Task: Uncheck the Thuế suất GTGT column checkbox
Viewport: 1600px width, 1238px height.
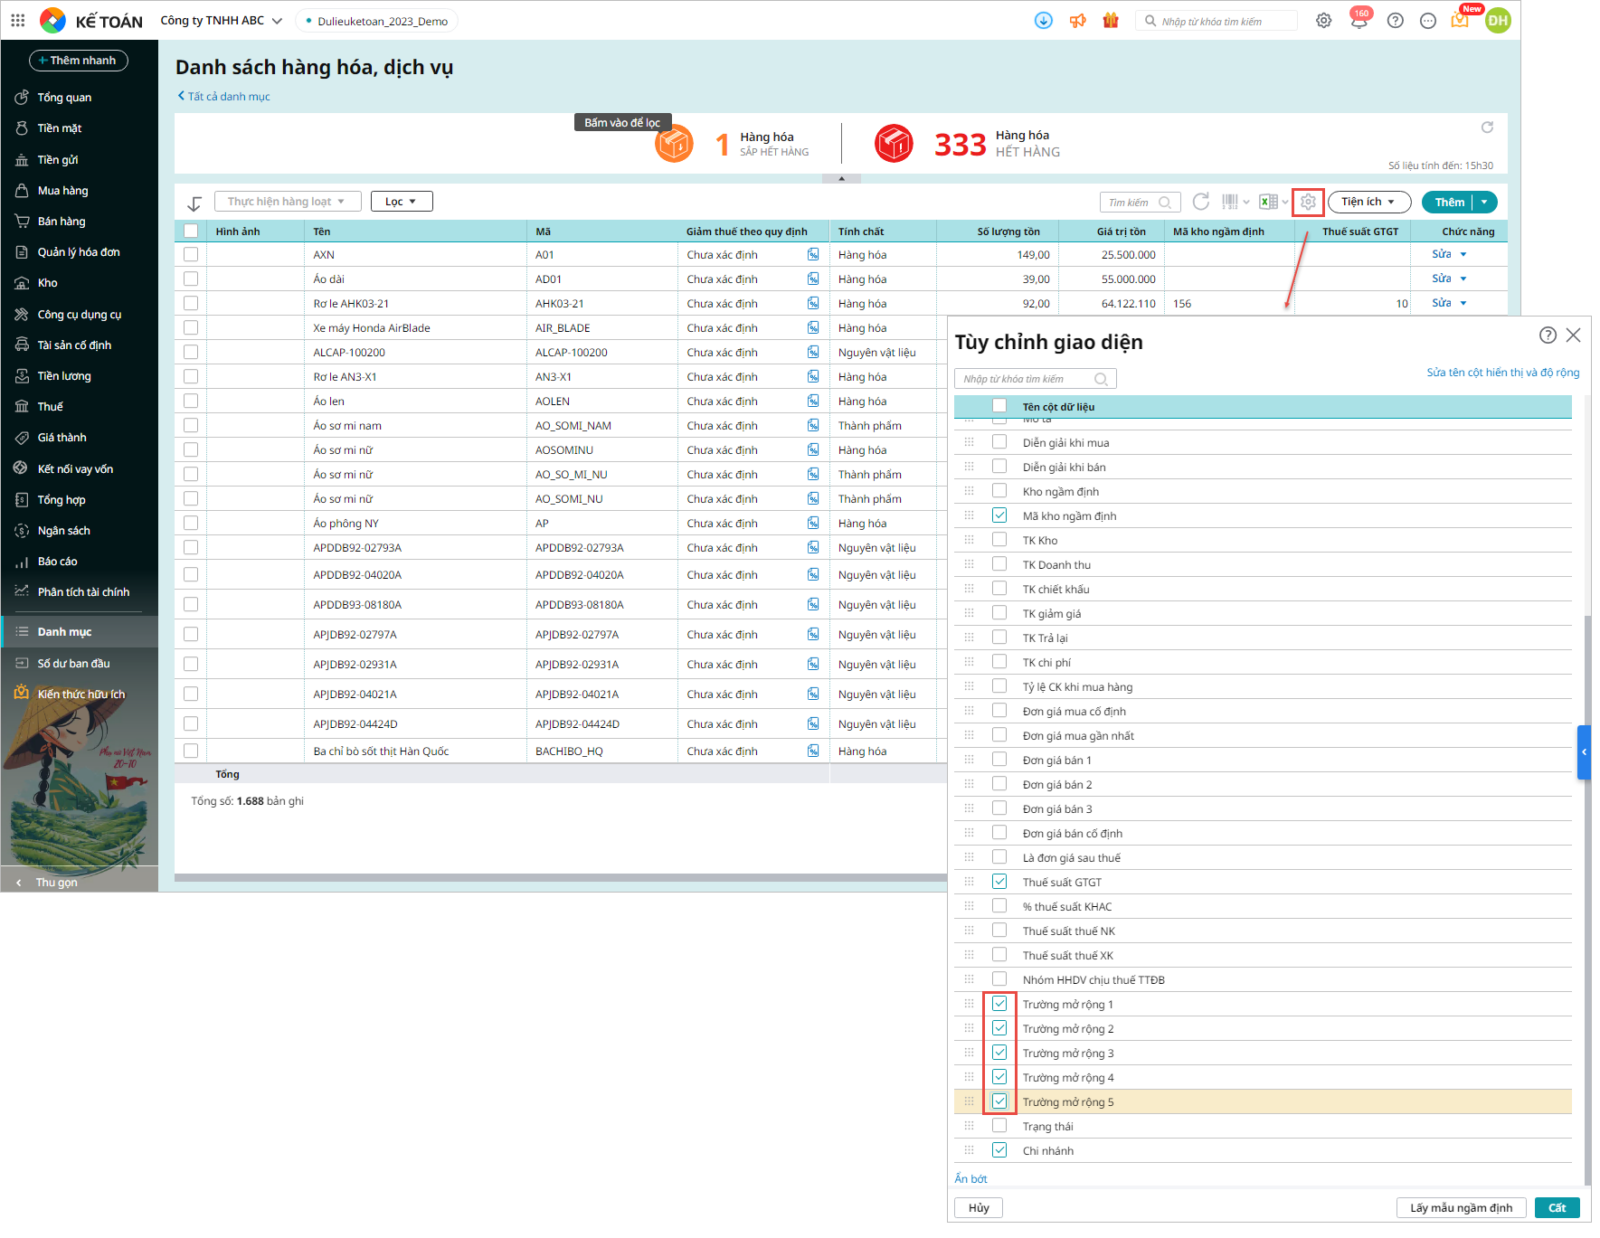Action: 999,881
